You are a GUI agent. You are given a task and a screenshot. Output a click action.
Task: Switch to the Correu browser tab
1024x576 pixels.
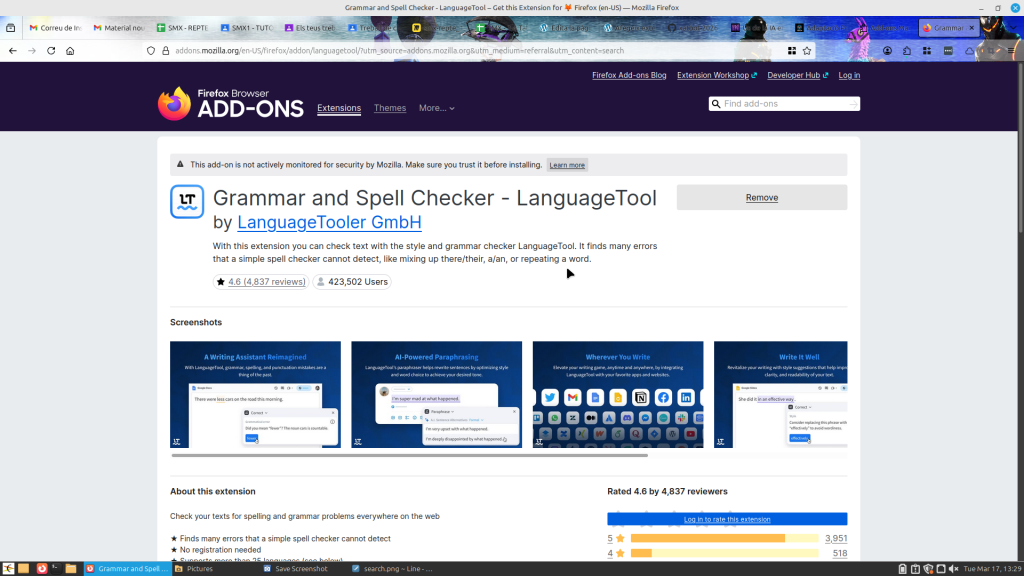click(55, 28)
